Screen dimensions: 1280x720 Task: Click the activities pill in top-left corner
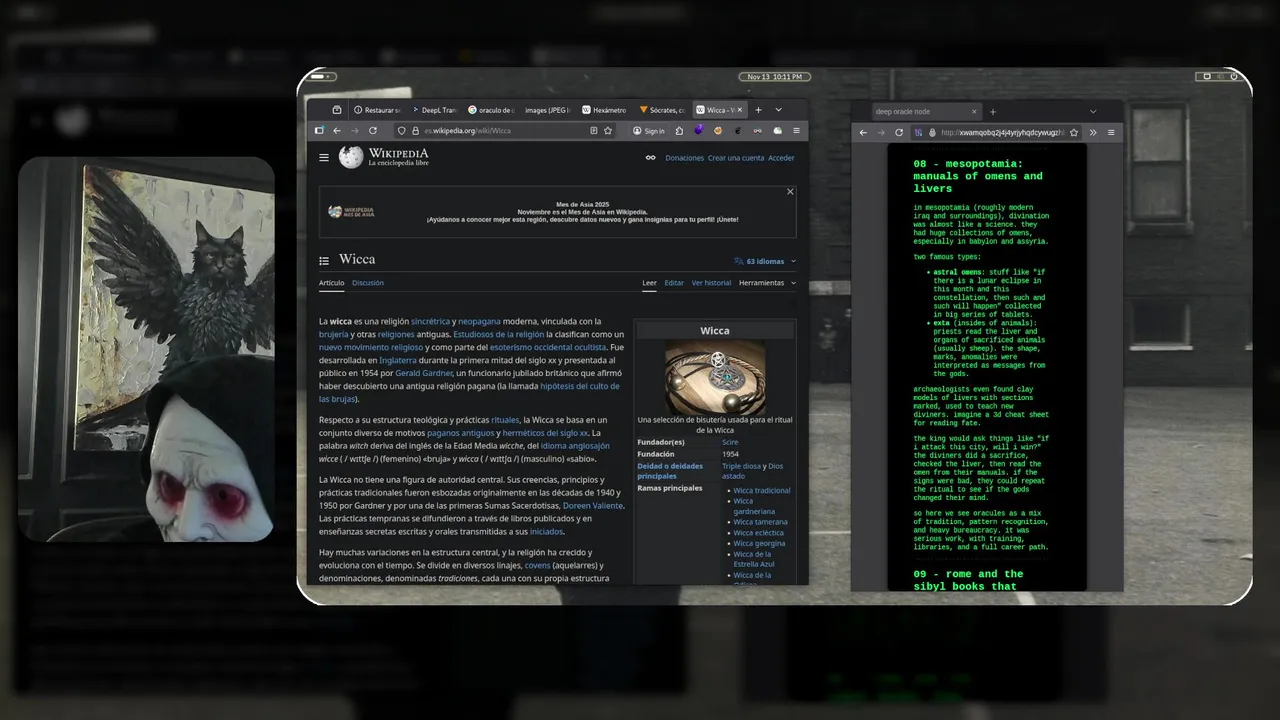pos(323,77)
